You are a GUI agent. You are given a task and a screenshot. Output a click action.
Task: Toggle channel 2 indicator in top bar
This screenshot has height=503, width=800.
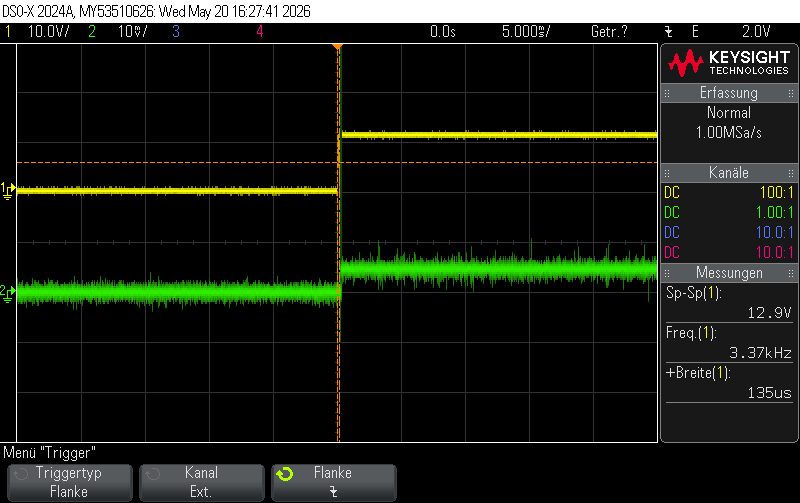coord(117,32)
